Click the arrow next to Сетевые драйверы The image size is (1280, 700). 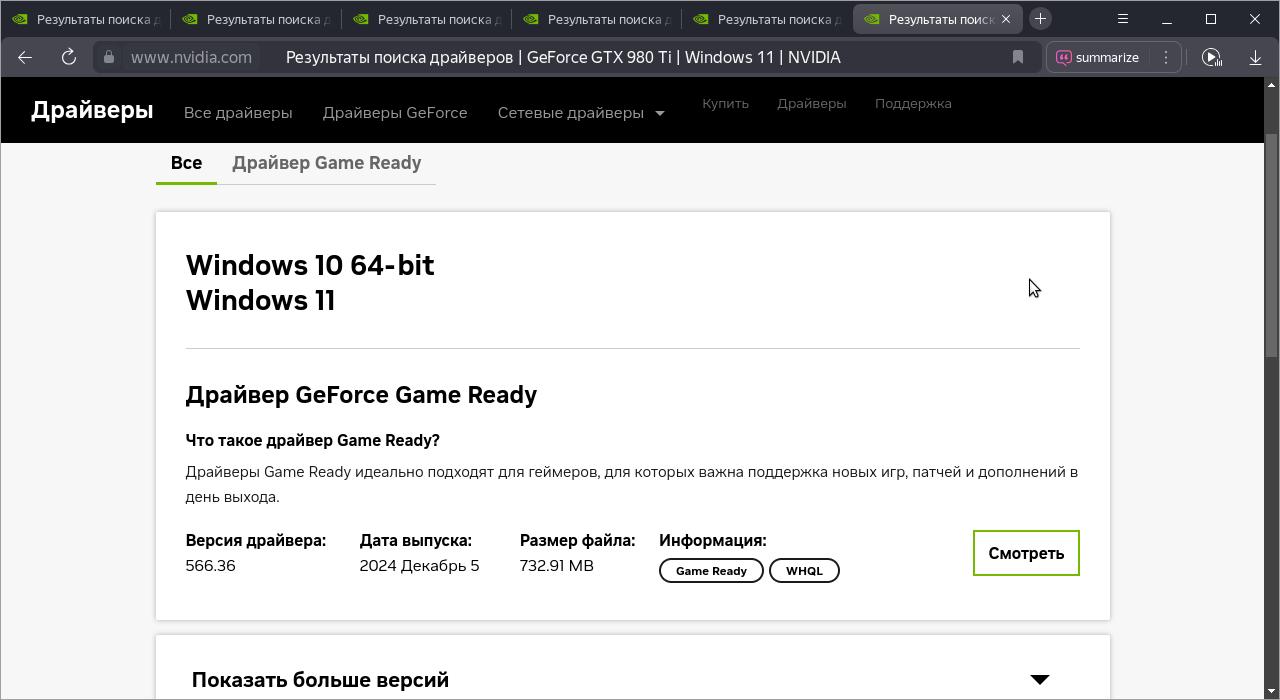point(659,114)
